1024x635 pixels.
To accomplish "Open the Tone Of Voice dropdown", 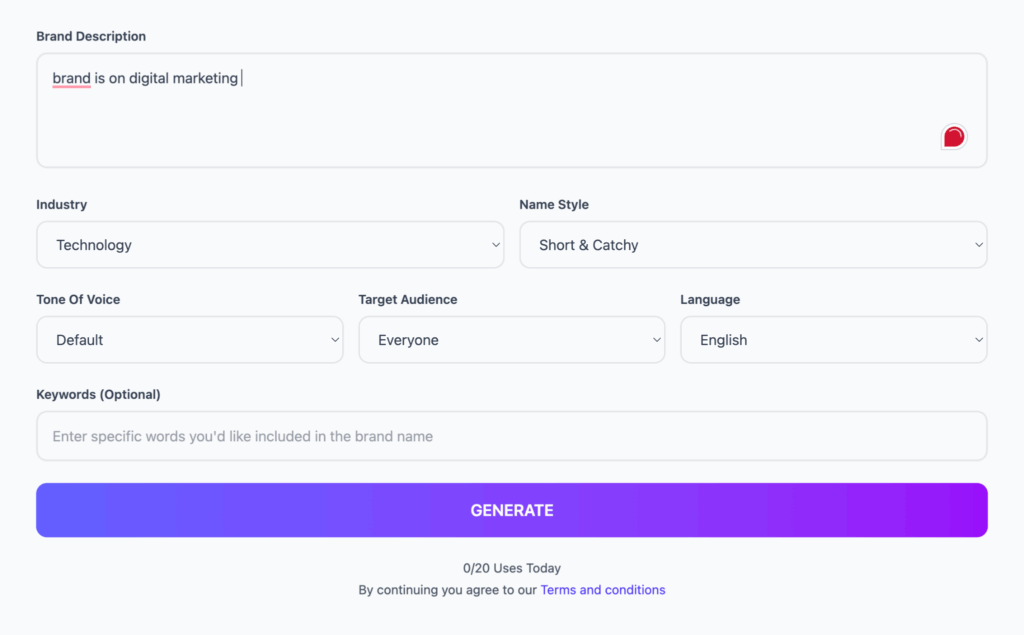I will tap(190, 340).
